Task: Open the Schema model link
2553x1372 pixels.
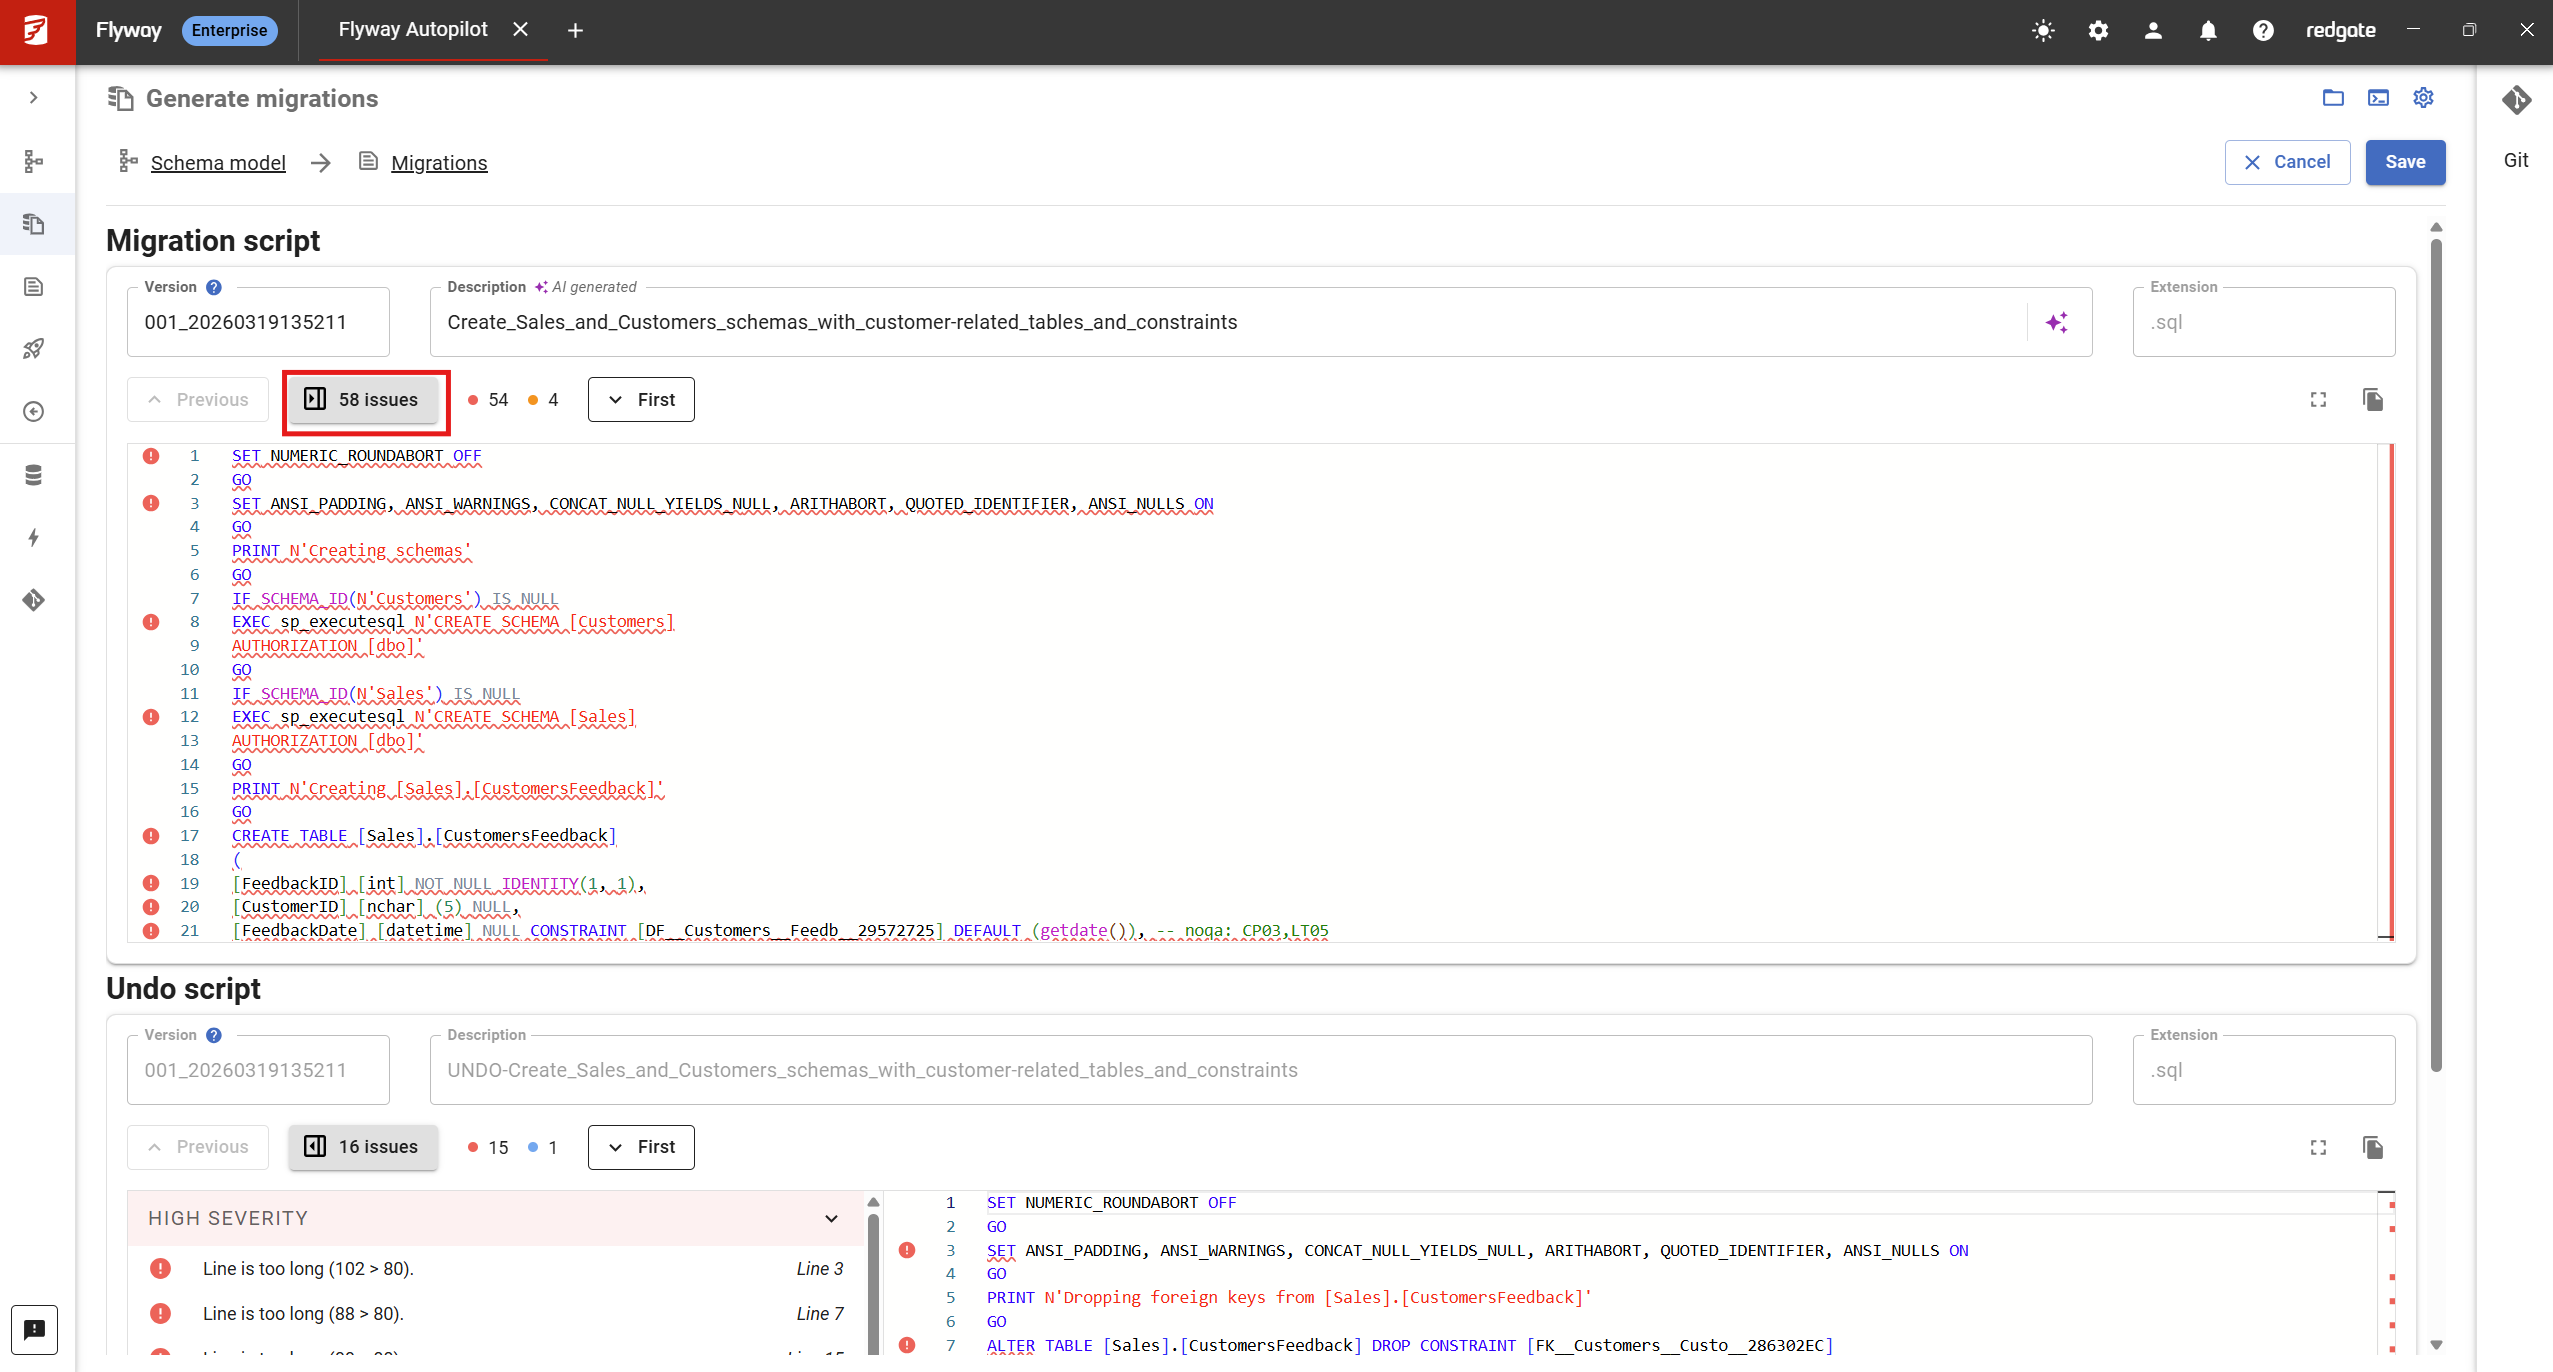Action: (x=217, y=163)
